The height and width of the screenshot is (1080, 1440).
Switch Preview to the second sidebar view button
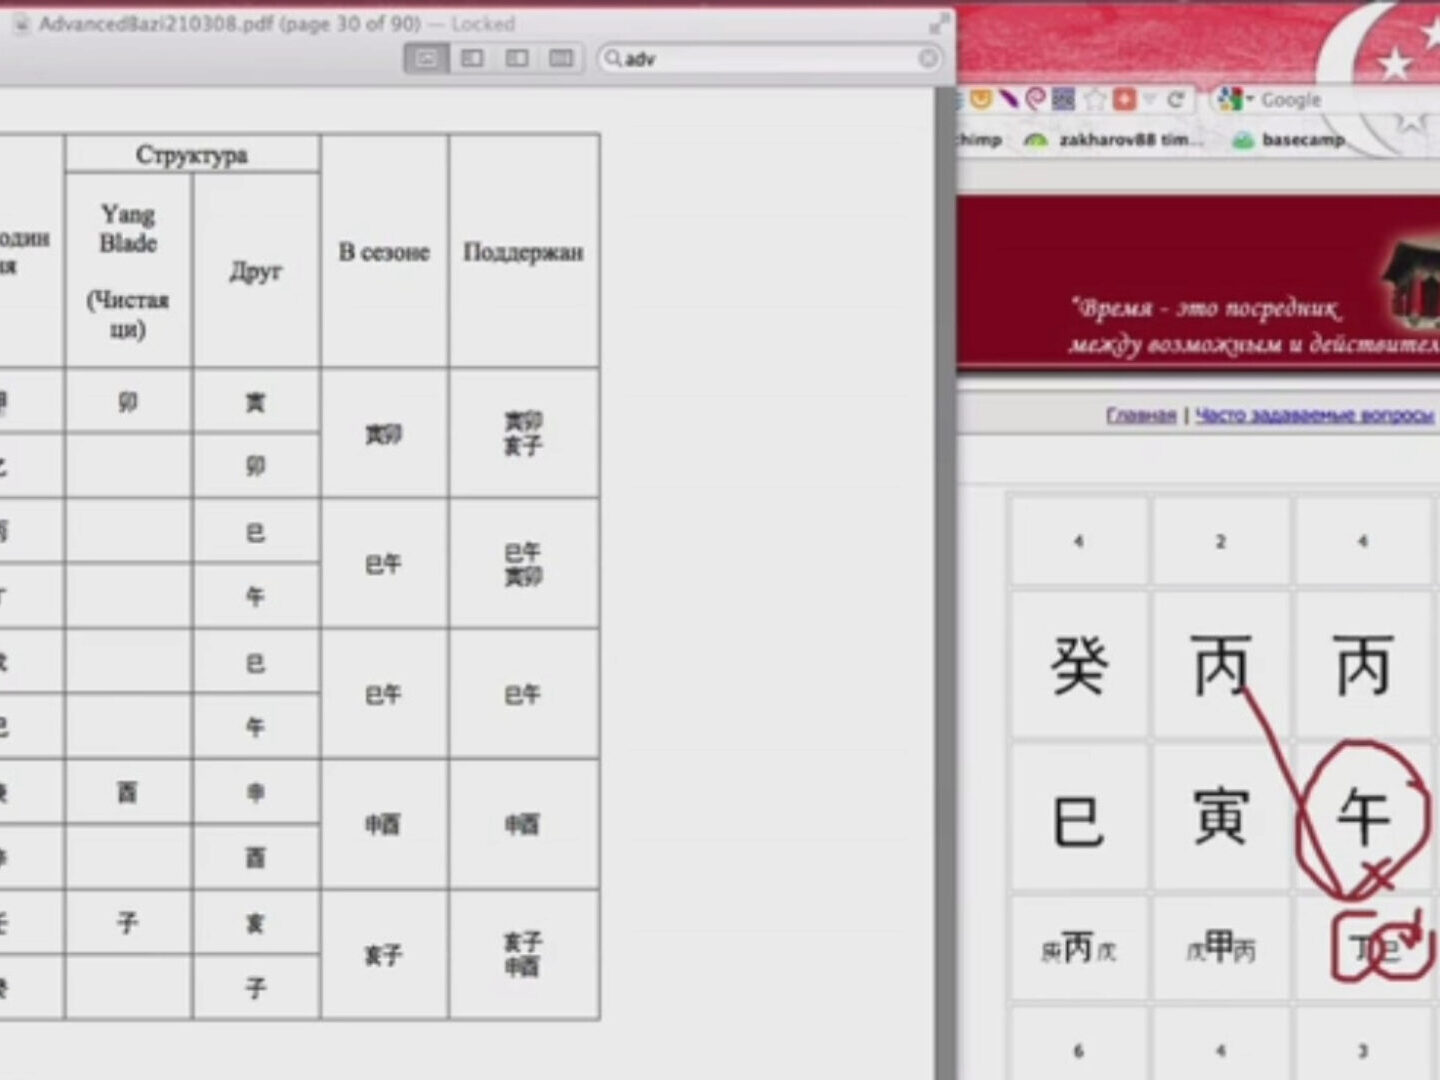click(472, 59)
